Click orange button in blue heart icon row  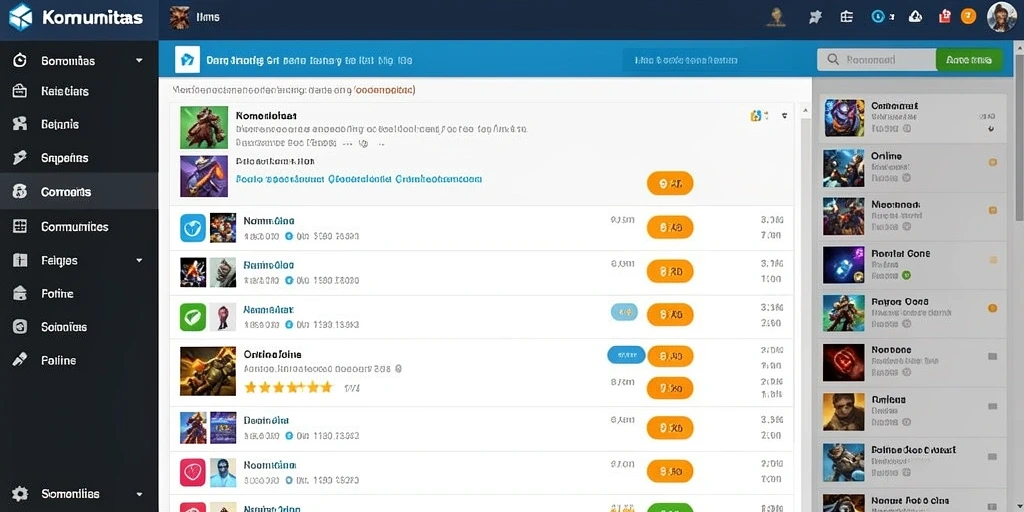click(x=669, y=227)
